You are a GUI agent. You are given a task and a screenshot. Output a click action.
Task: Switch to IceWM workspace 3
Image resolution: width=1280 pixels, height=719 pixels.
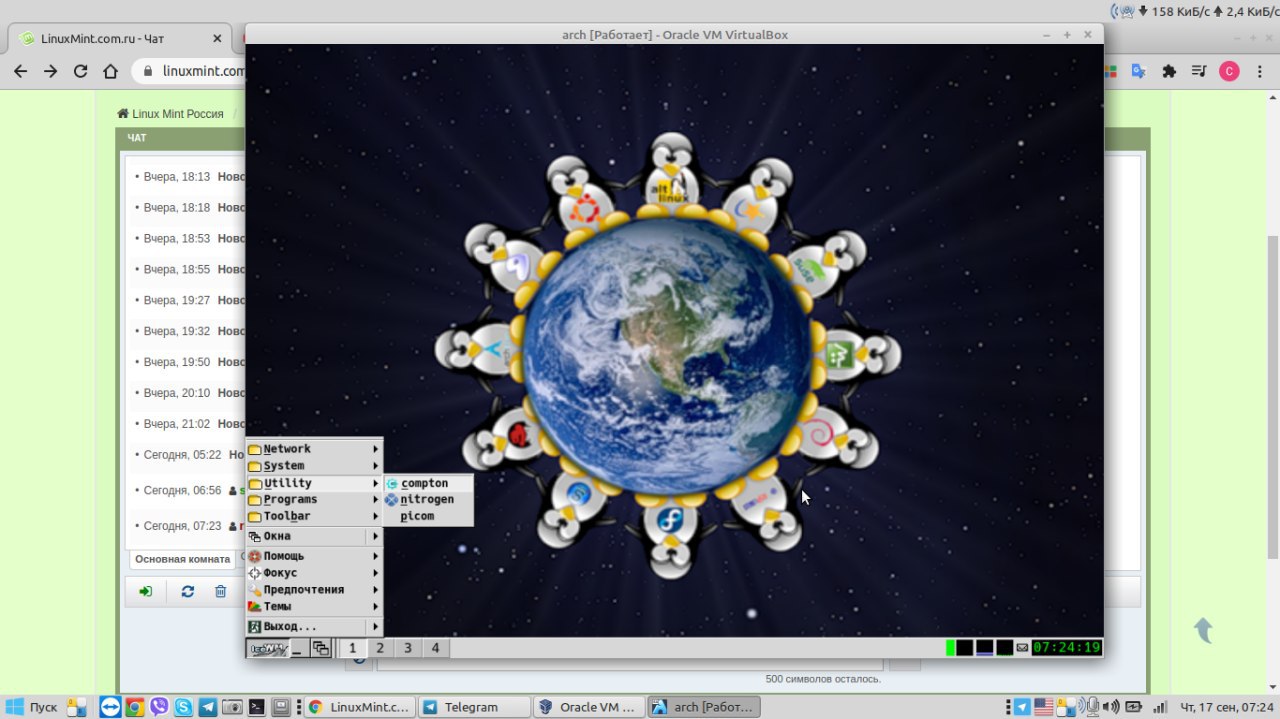(x=408, y=648)
